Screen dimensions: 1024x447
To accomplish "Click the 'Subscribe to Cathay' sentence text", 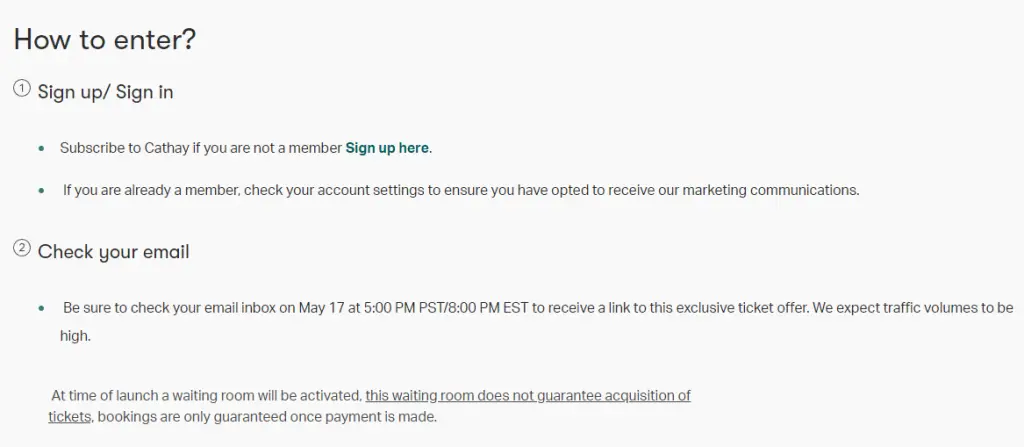I will pyautogui.click(x=200, y=148).
